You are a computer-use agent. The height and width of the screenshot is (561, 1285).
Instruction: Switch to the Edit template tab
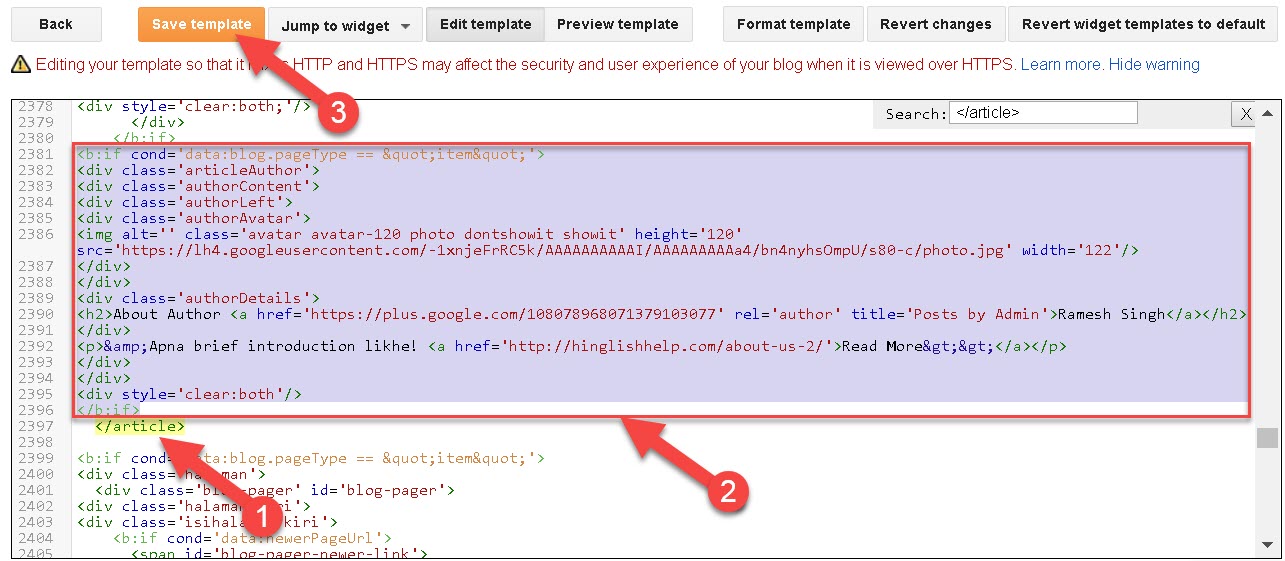(485, 24)
